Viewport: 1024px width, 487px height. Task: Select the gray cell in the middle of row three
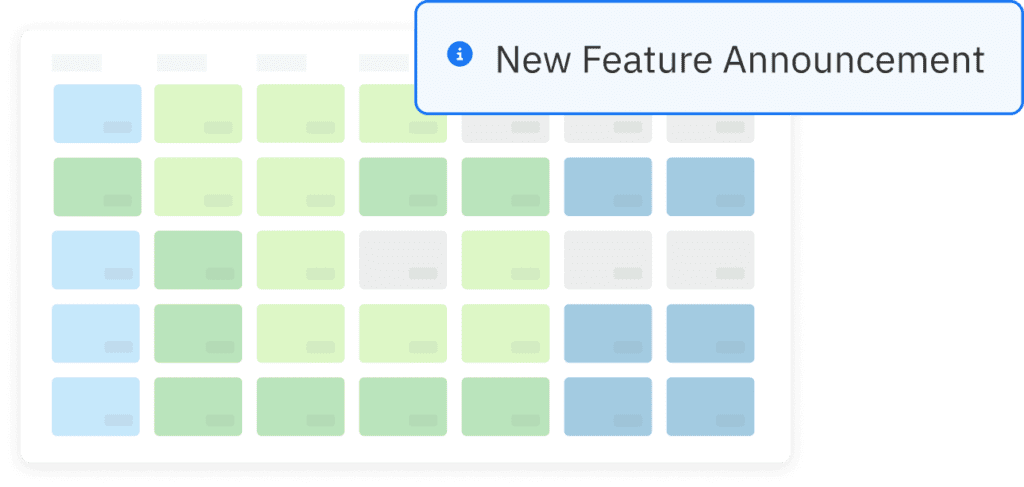[x=402, y=260]
